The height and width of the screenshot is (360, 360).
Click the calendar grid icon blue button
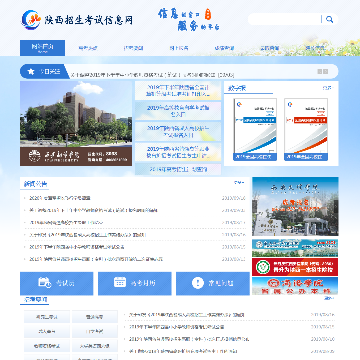tap(135, 283)
